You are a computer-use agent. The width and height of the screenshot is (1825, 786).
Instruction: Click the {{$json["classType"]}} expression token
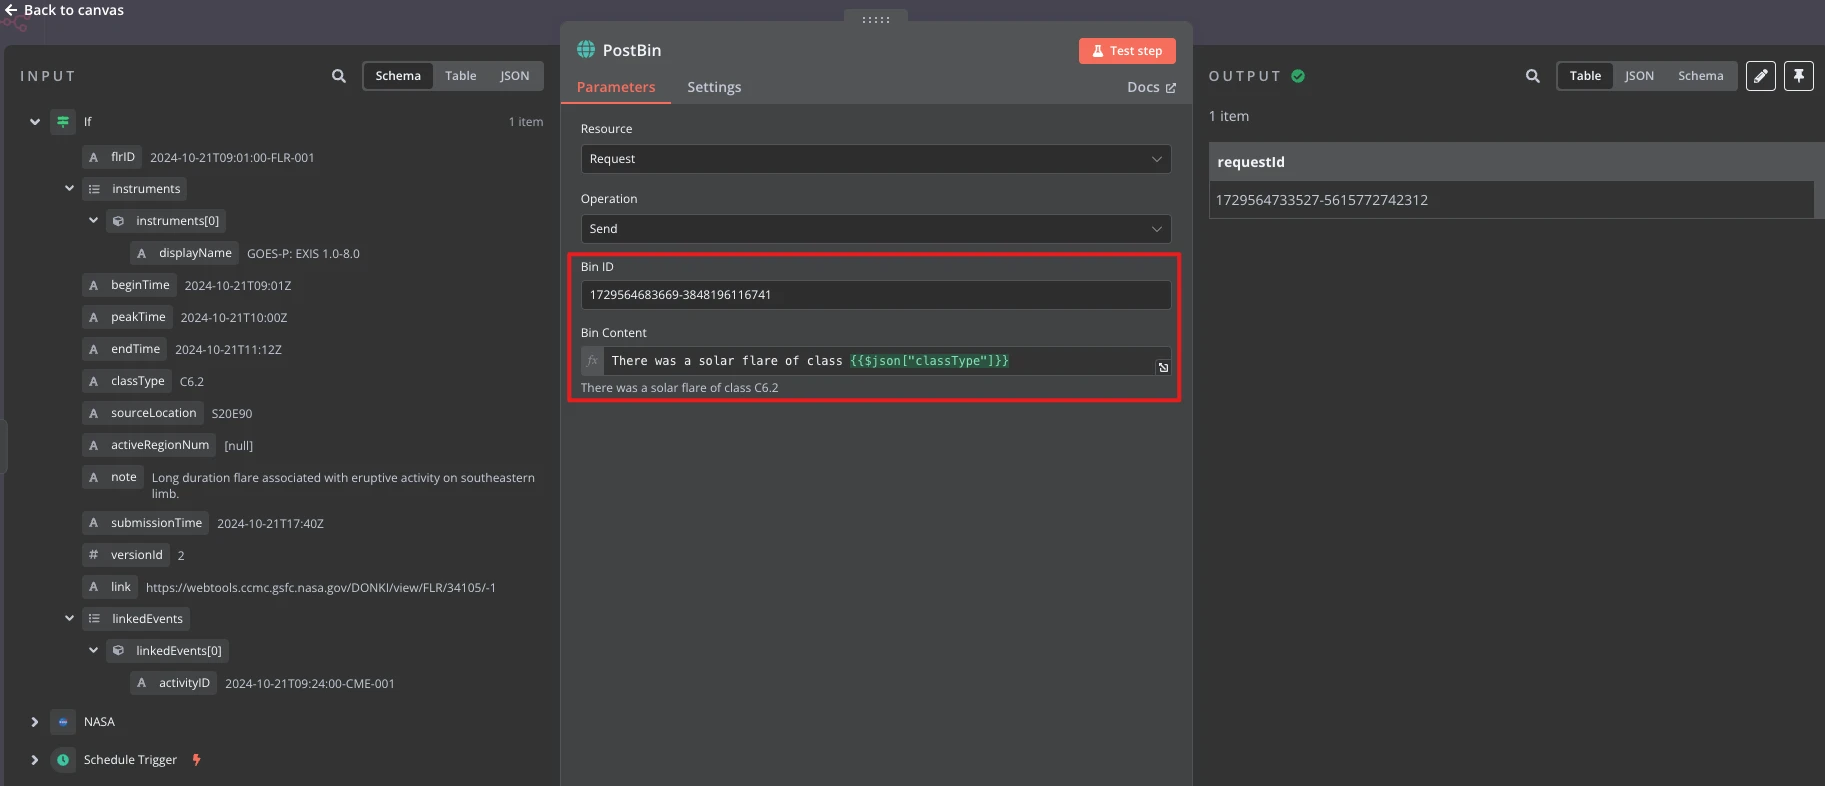(929, 361)
